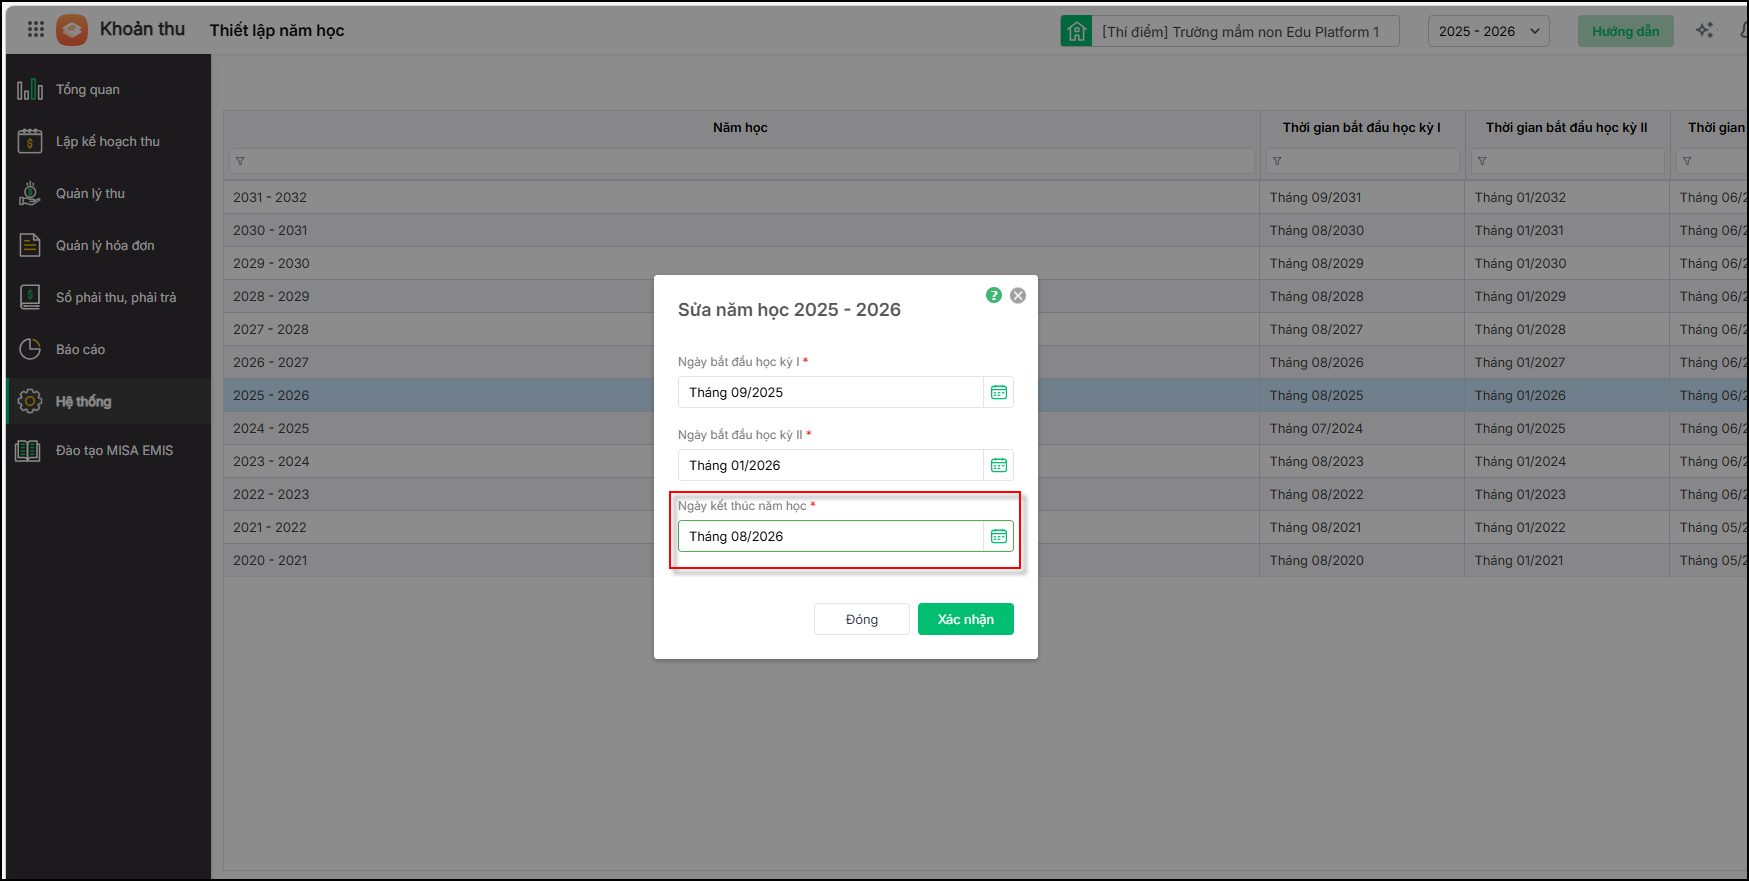
Task: Click the Khoản thu orange logo icon
Action: click(72, 30)
